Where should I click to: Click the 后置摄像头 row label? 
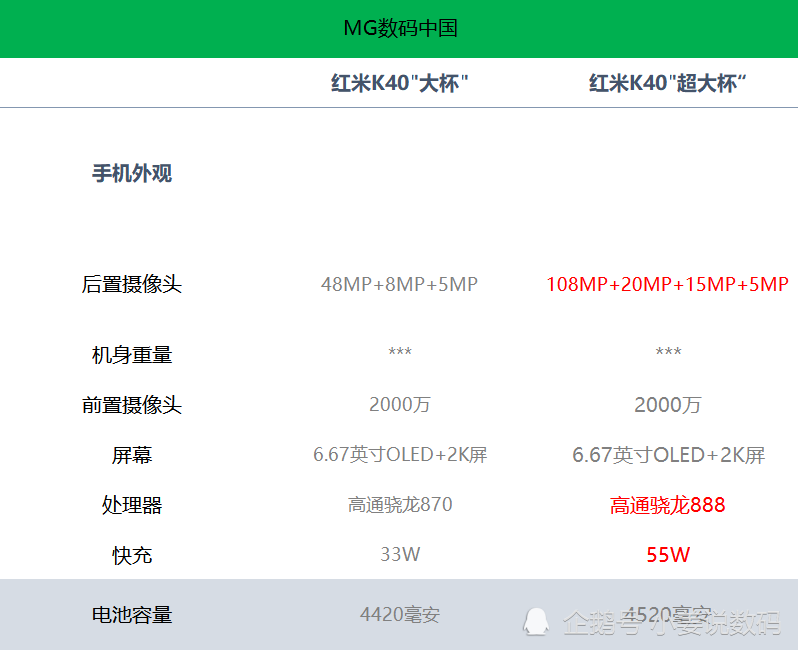pyautogui.click(x=132, y=284)
